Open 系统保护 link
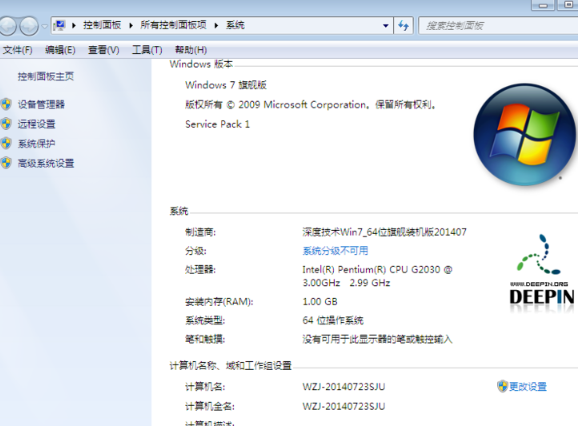 (x=36, y=143)
